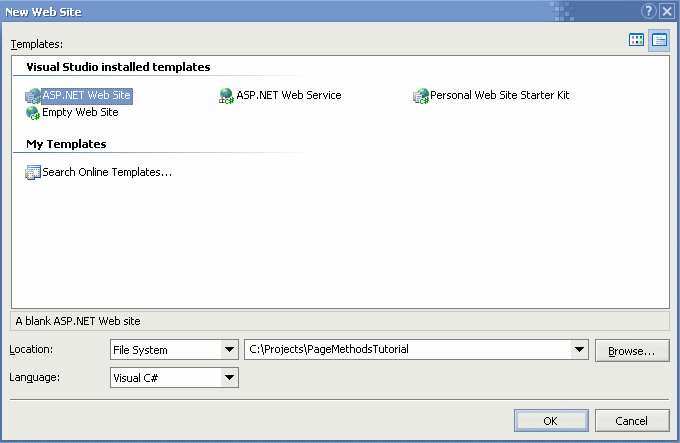Switch templates view to large icons
The width and height of the screenshot is (680, 443).
[636, 40]
